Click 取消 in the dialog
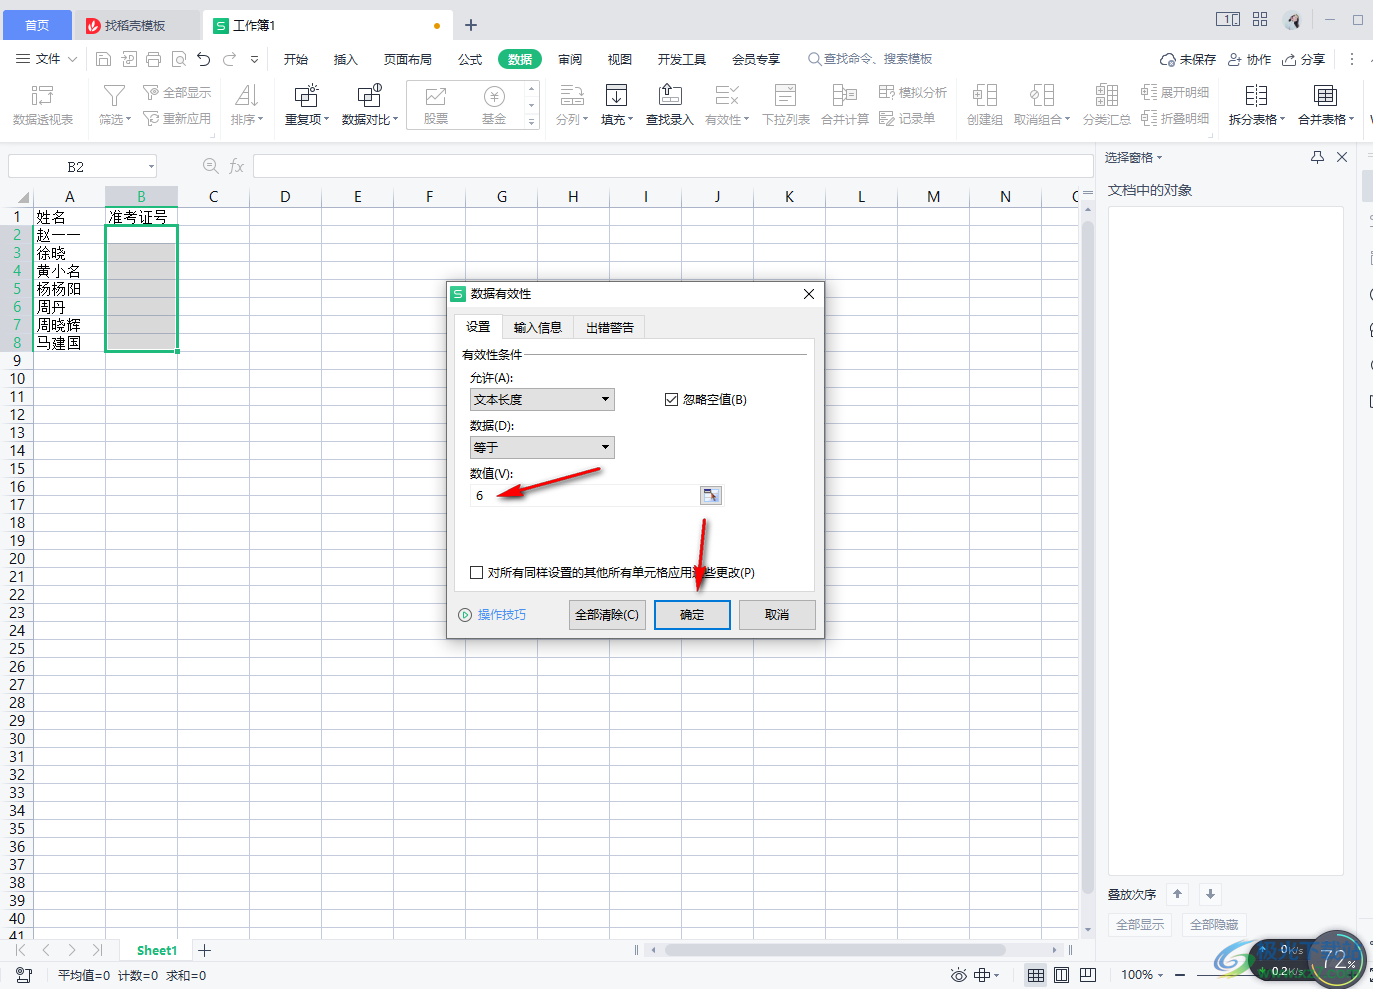The image size is (1373, 989). coord(777,614)
